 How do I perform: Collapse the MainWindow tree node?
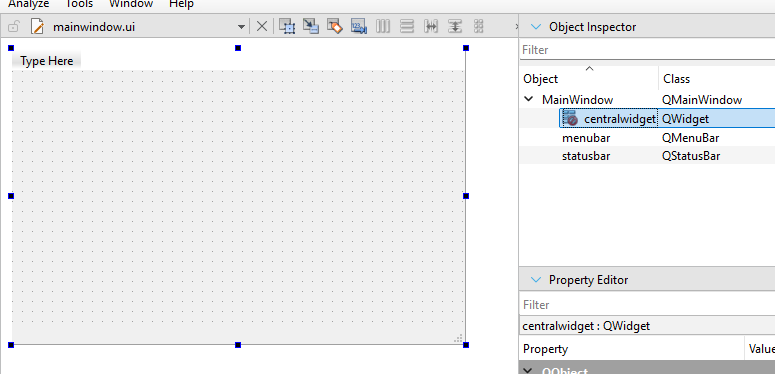pyautogui.click(x=528, y=99)
